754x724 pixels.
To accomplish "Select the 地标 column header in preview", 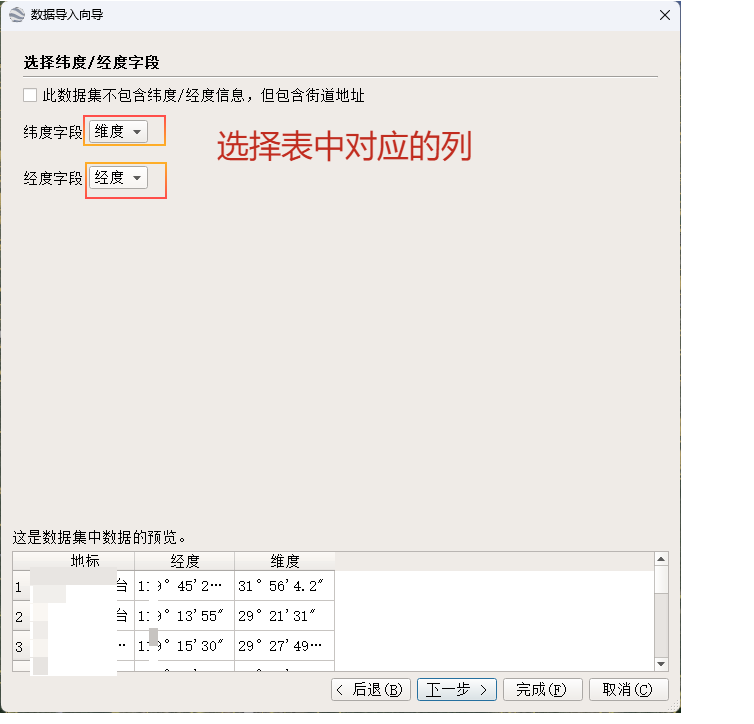I will click(x=85, y=561).
